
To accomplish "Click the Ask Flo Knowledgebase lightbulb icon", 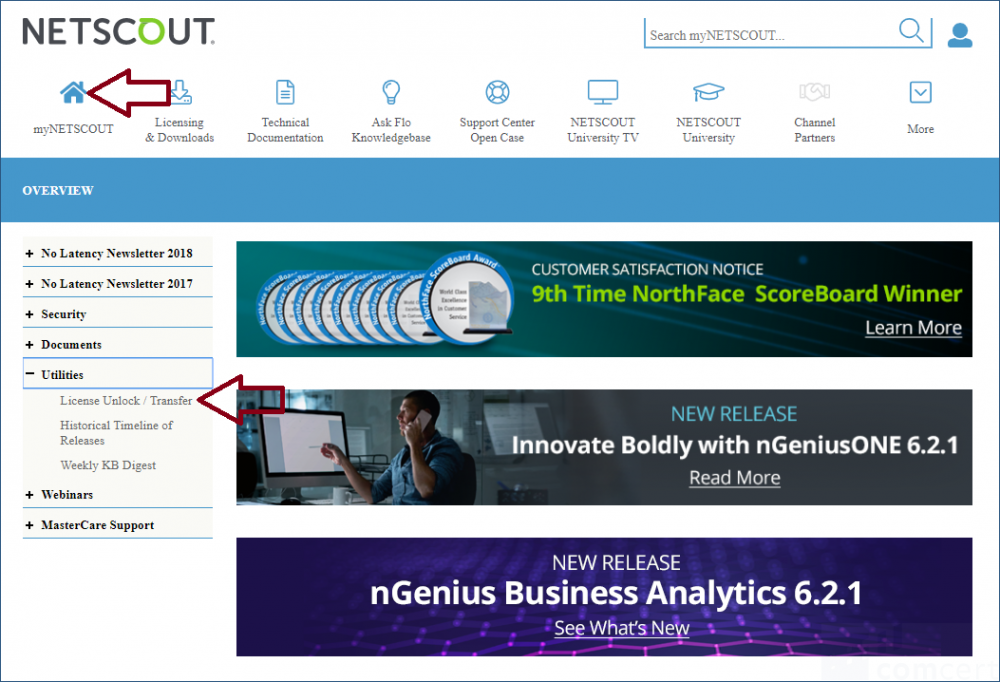I will (x=391, y=92).
